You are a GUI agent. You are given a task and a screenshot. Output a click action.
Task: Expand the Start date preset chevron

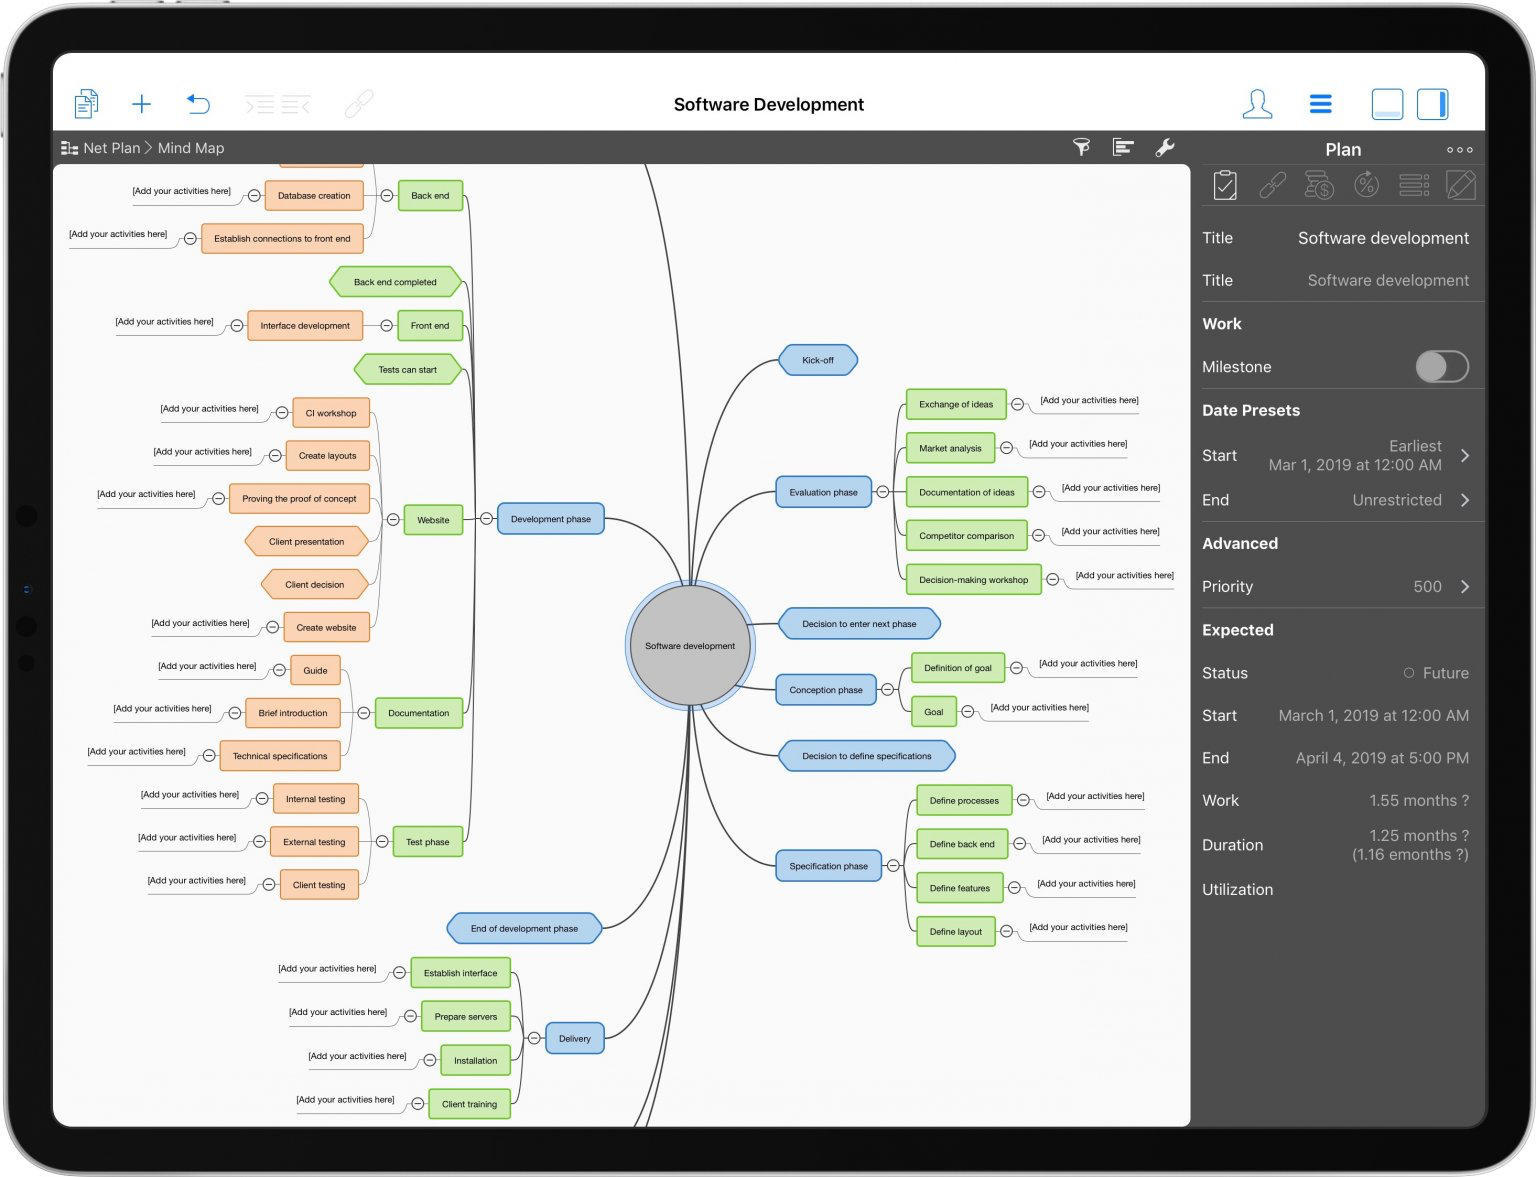[x=1465, y=456]
